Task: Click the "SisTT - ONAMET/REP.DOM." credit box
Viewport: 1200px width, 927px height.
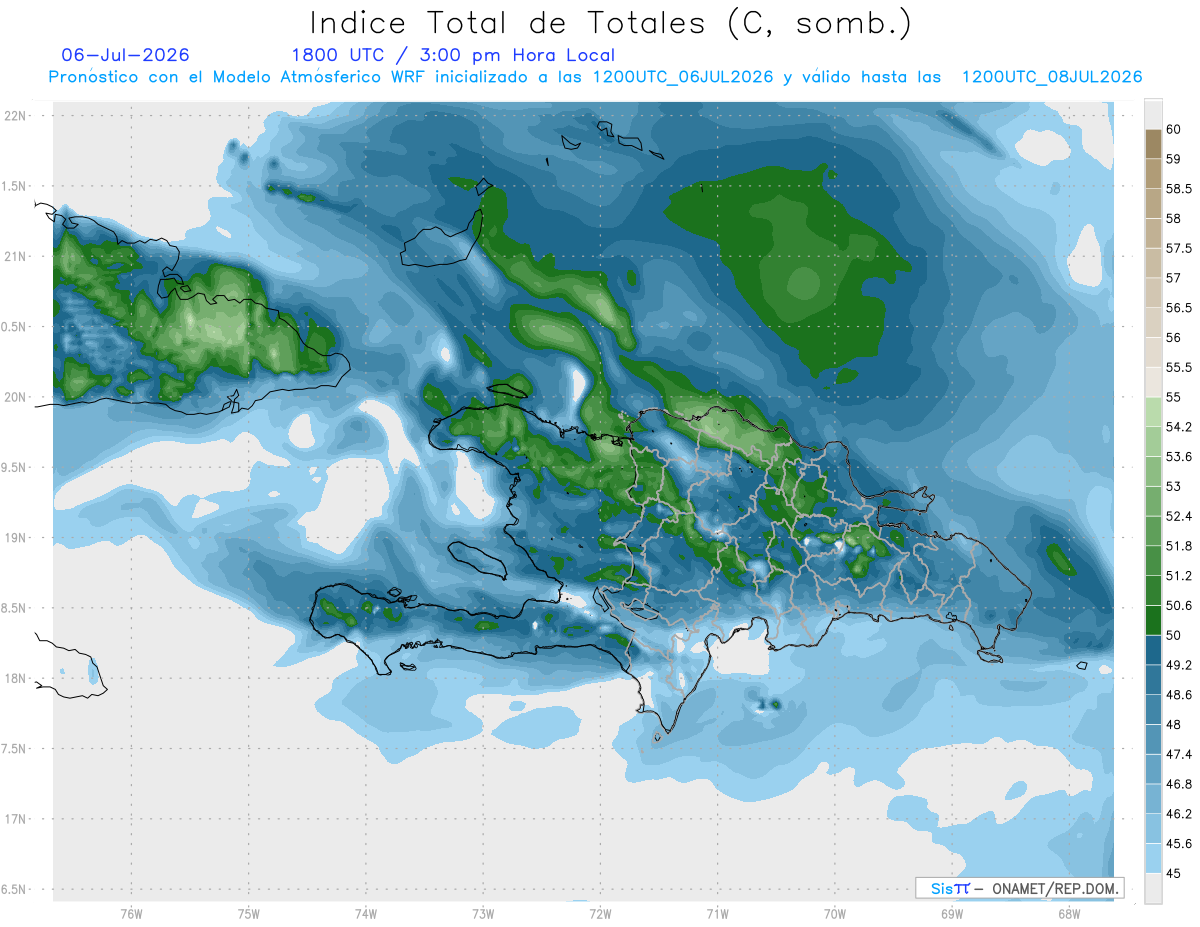Action: click(1019, 888)
